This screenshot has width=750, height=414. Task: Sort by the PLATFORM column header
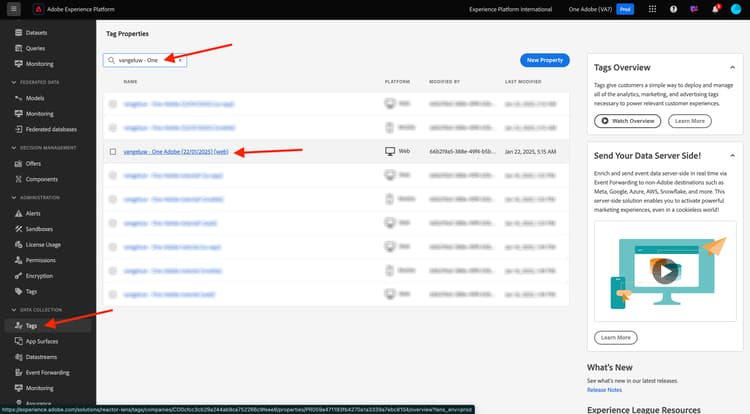tap(397, 82)
